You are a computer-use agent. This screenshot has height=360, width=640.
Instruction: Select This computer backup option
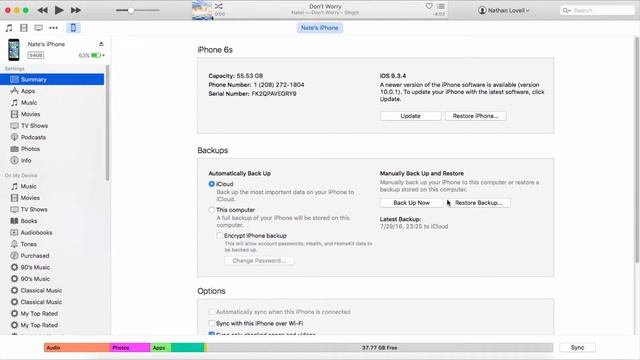[211, 210]
